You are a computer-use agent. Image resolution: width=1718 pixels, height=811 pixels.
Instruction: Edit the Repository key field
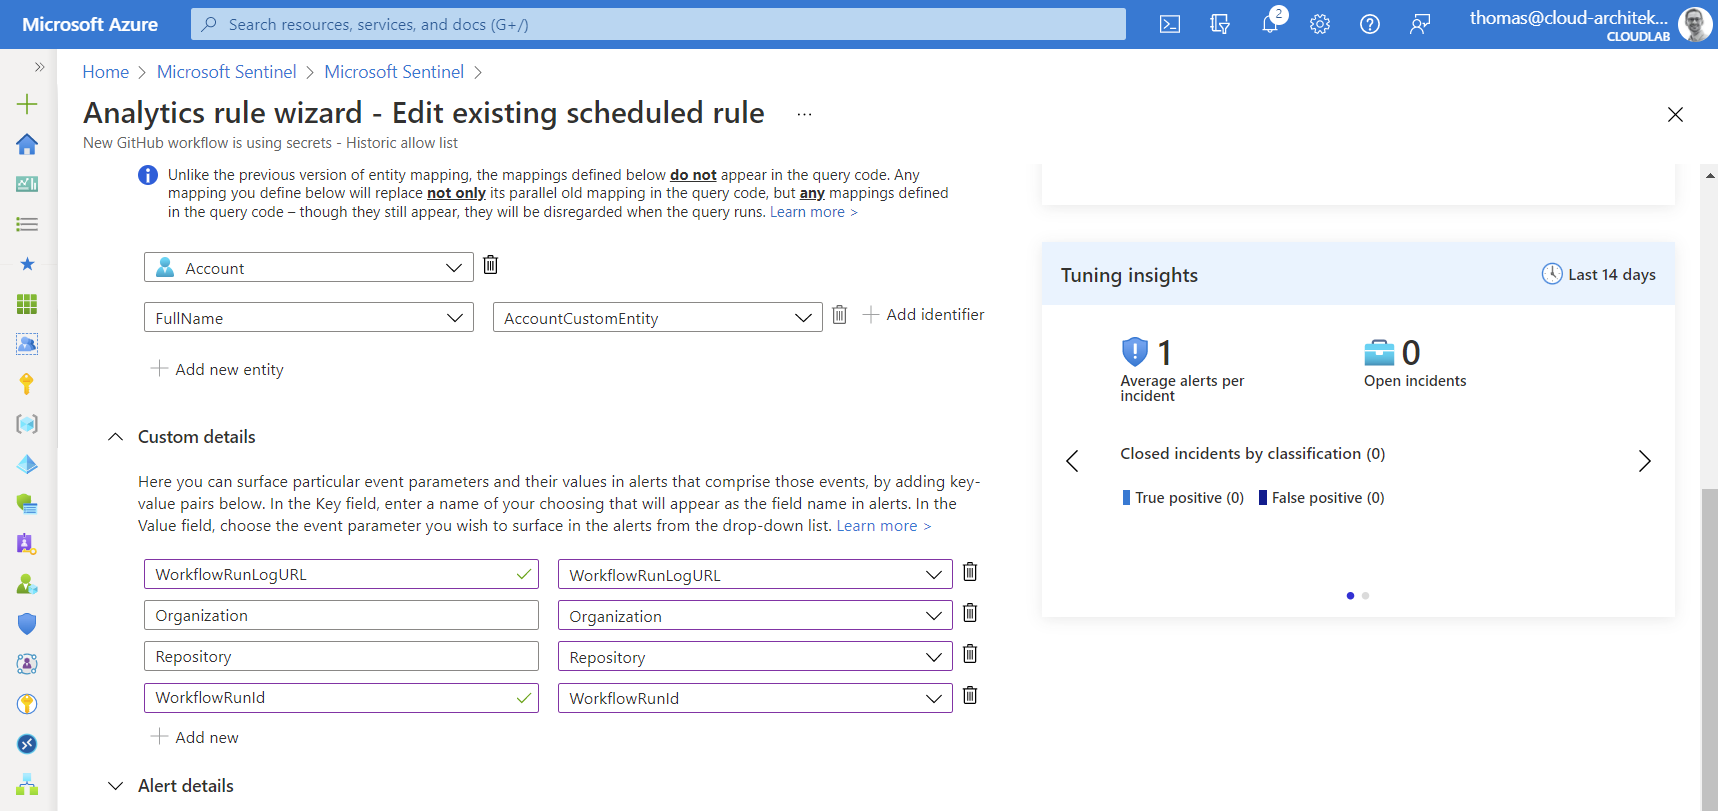click(x=341, y=656)
